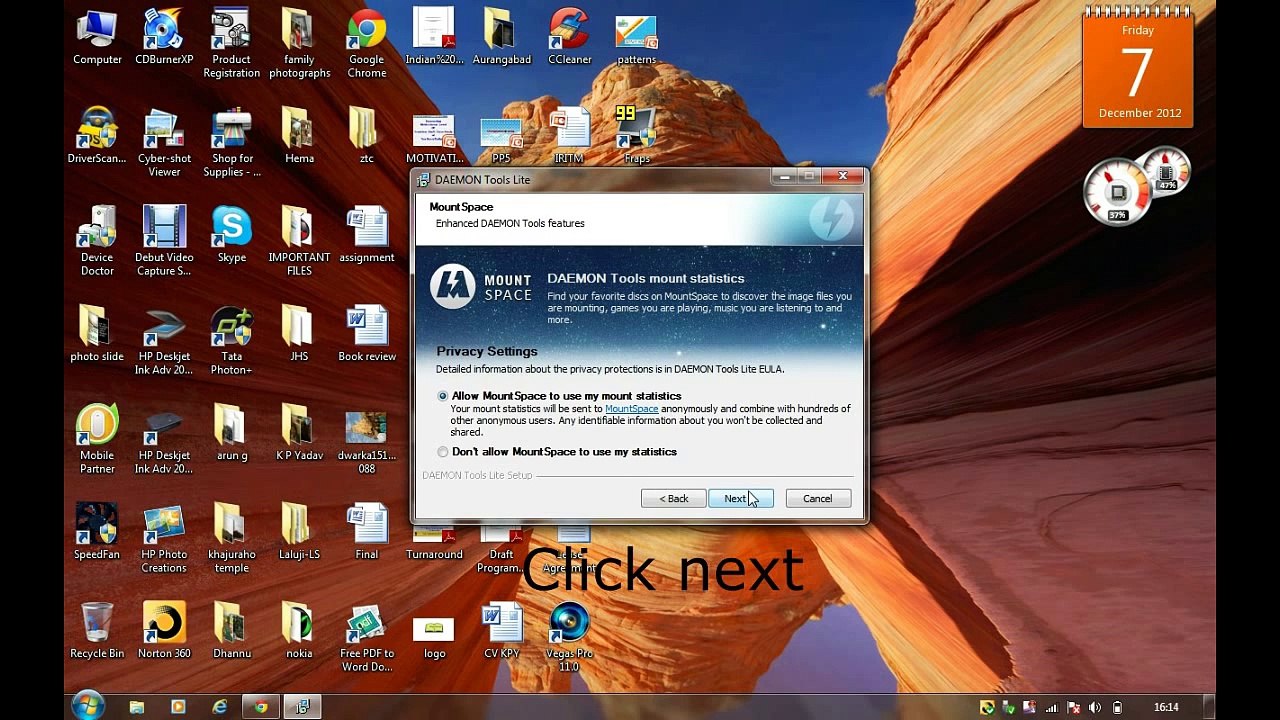Open the Dhannu folder
1280x720 pixels.
tap(231, 631)
